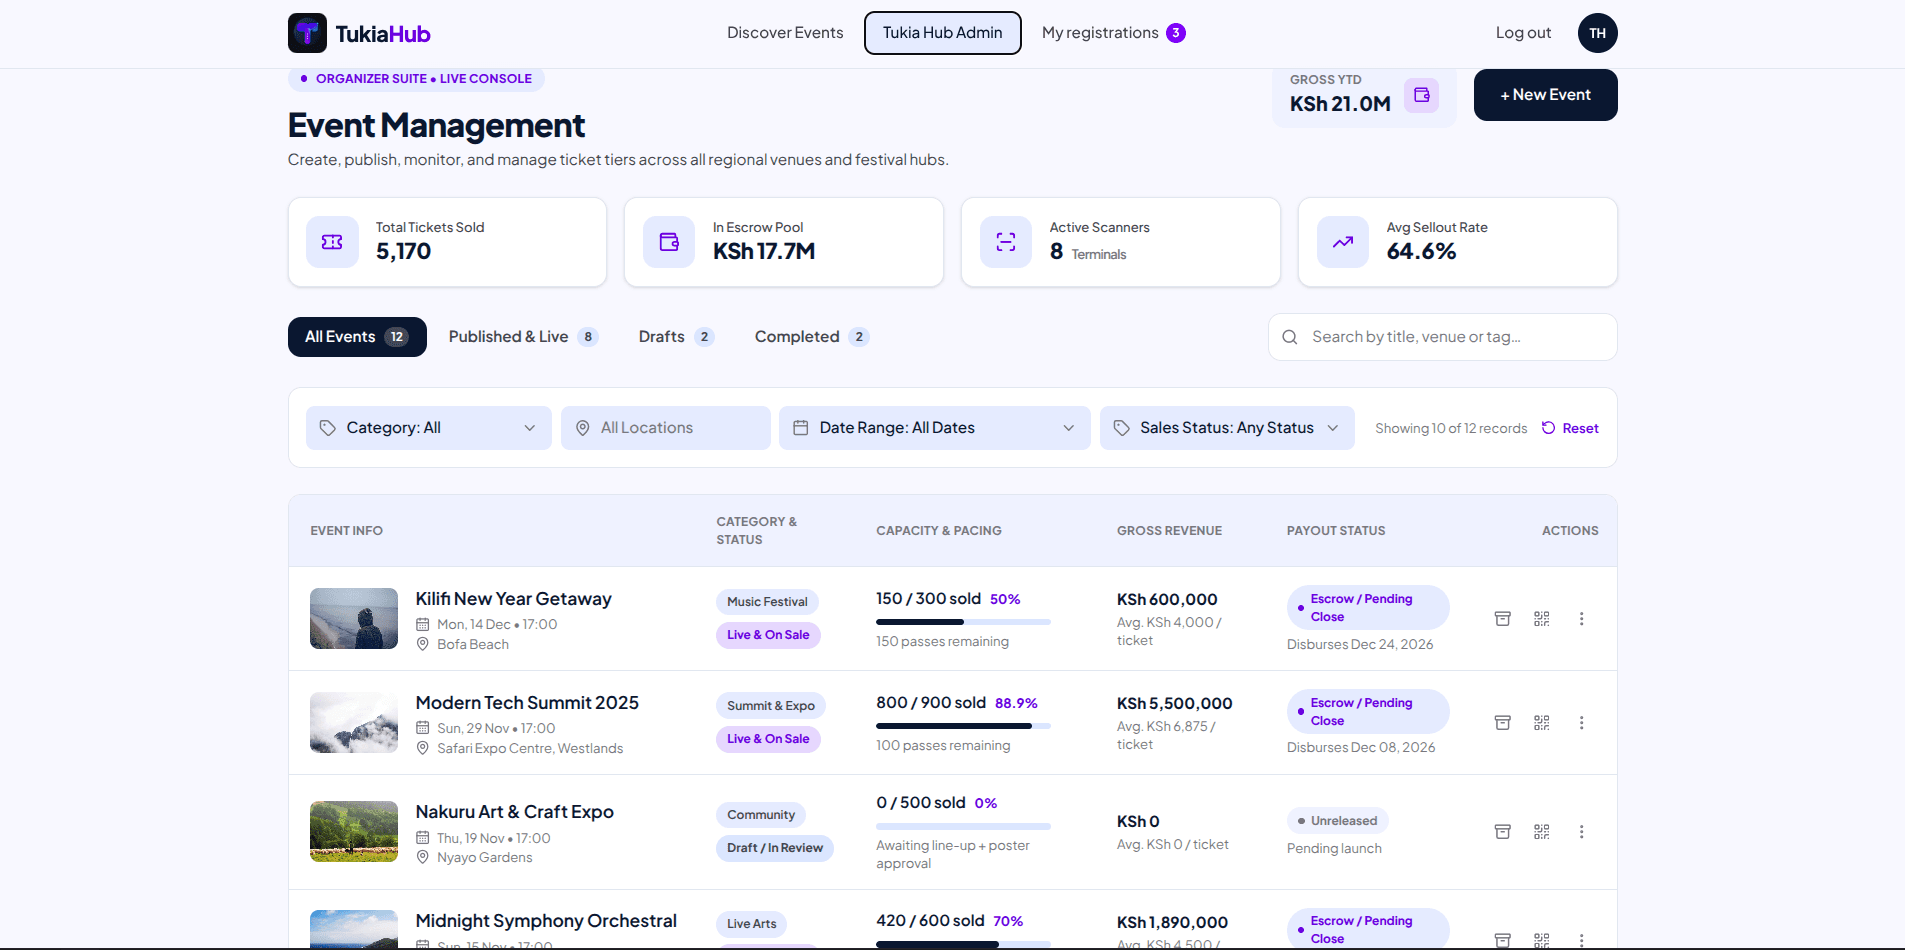Click the Modern Tech Summit sales progress bar
The height and width of the screenshot is (950, 1905).
tap(963, 726)
